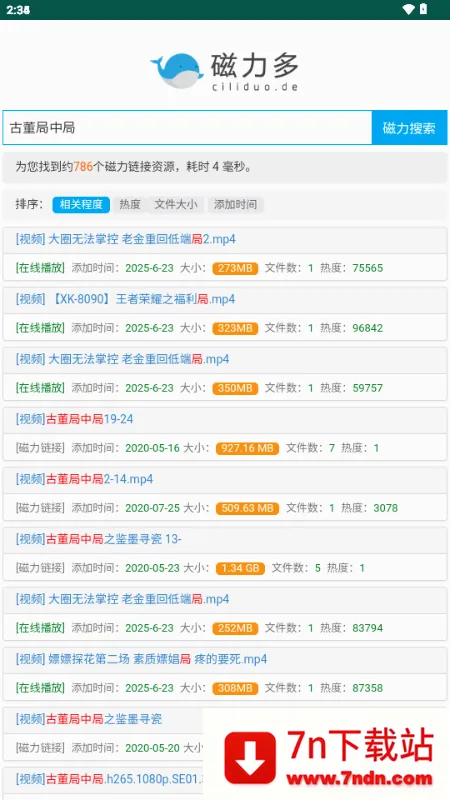Sort results by 文件大小

coord(176,205)
